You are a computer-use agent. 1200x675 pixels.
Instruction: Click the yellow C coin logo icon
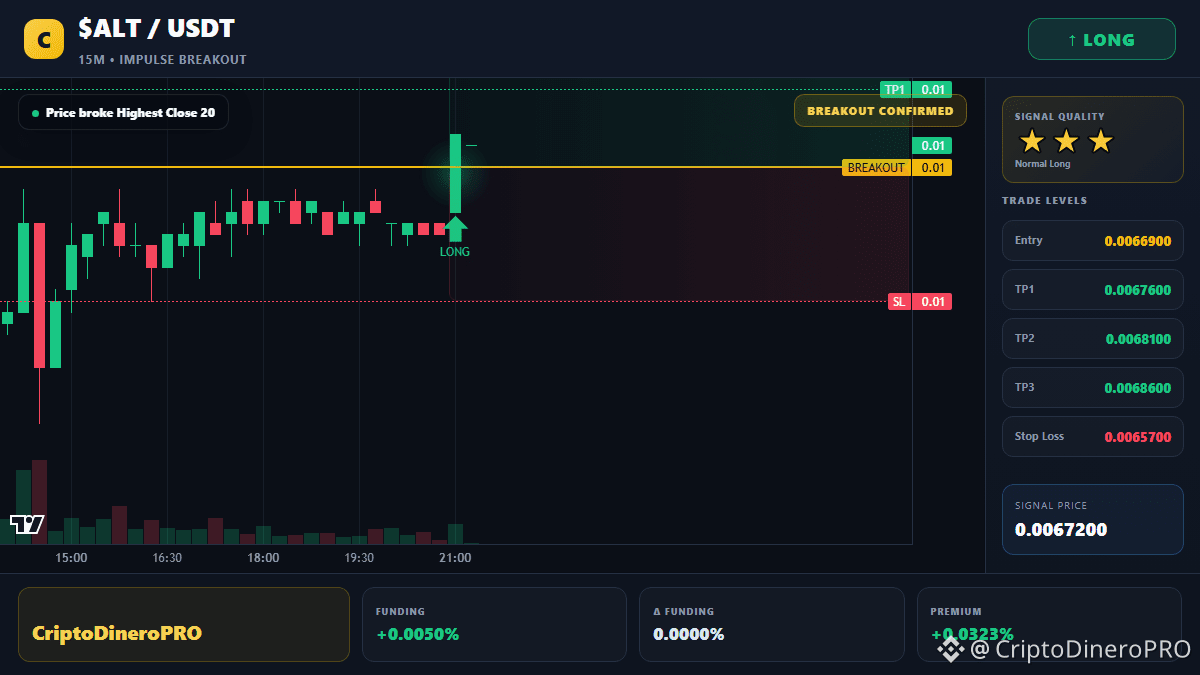tap(44, 40)
